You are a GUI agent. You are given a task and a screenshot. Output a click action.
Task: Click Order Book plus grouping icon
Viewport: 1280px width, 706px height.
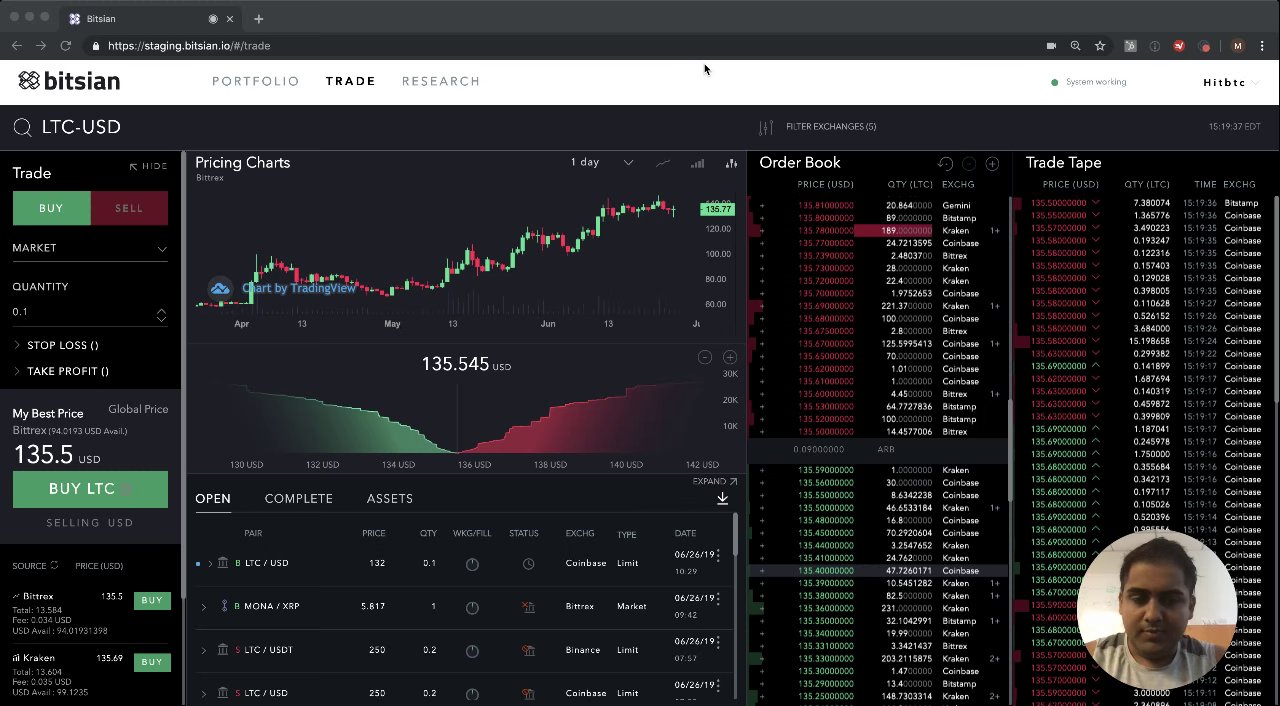coord(992,163)
